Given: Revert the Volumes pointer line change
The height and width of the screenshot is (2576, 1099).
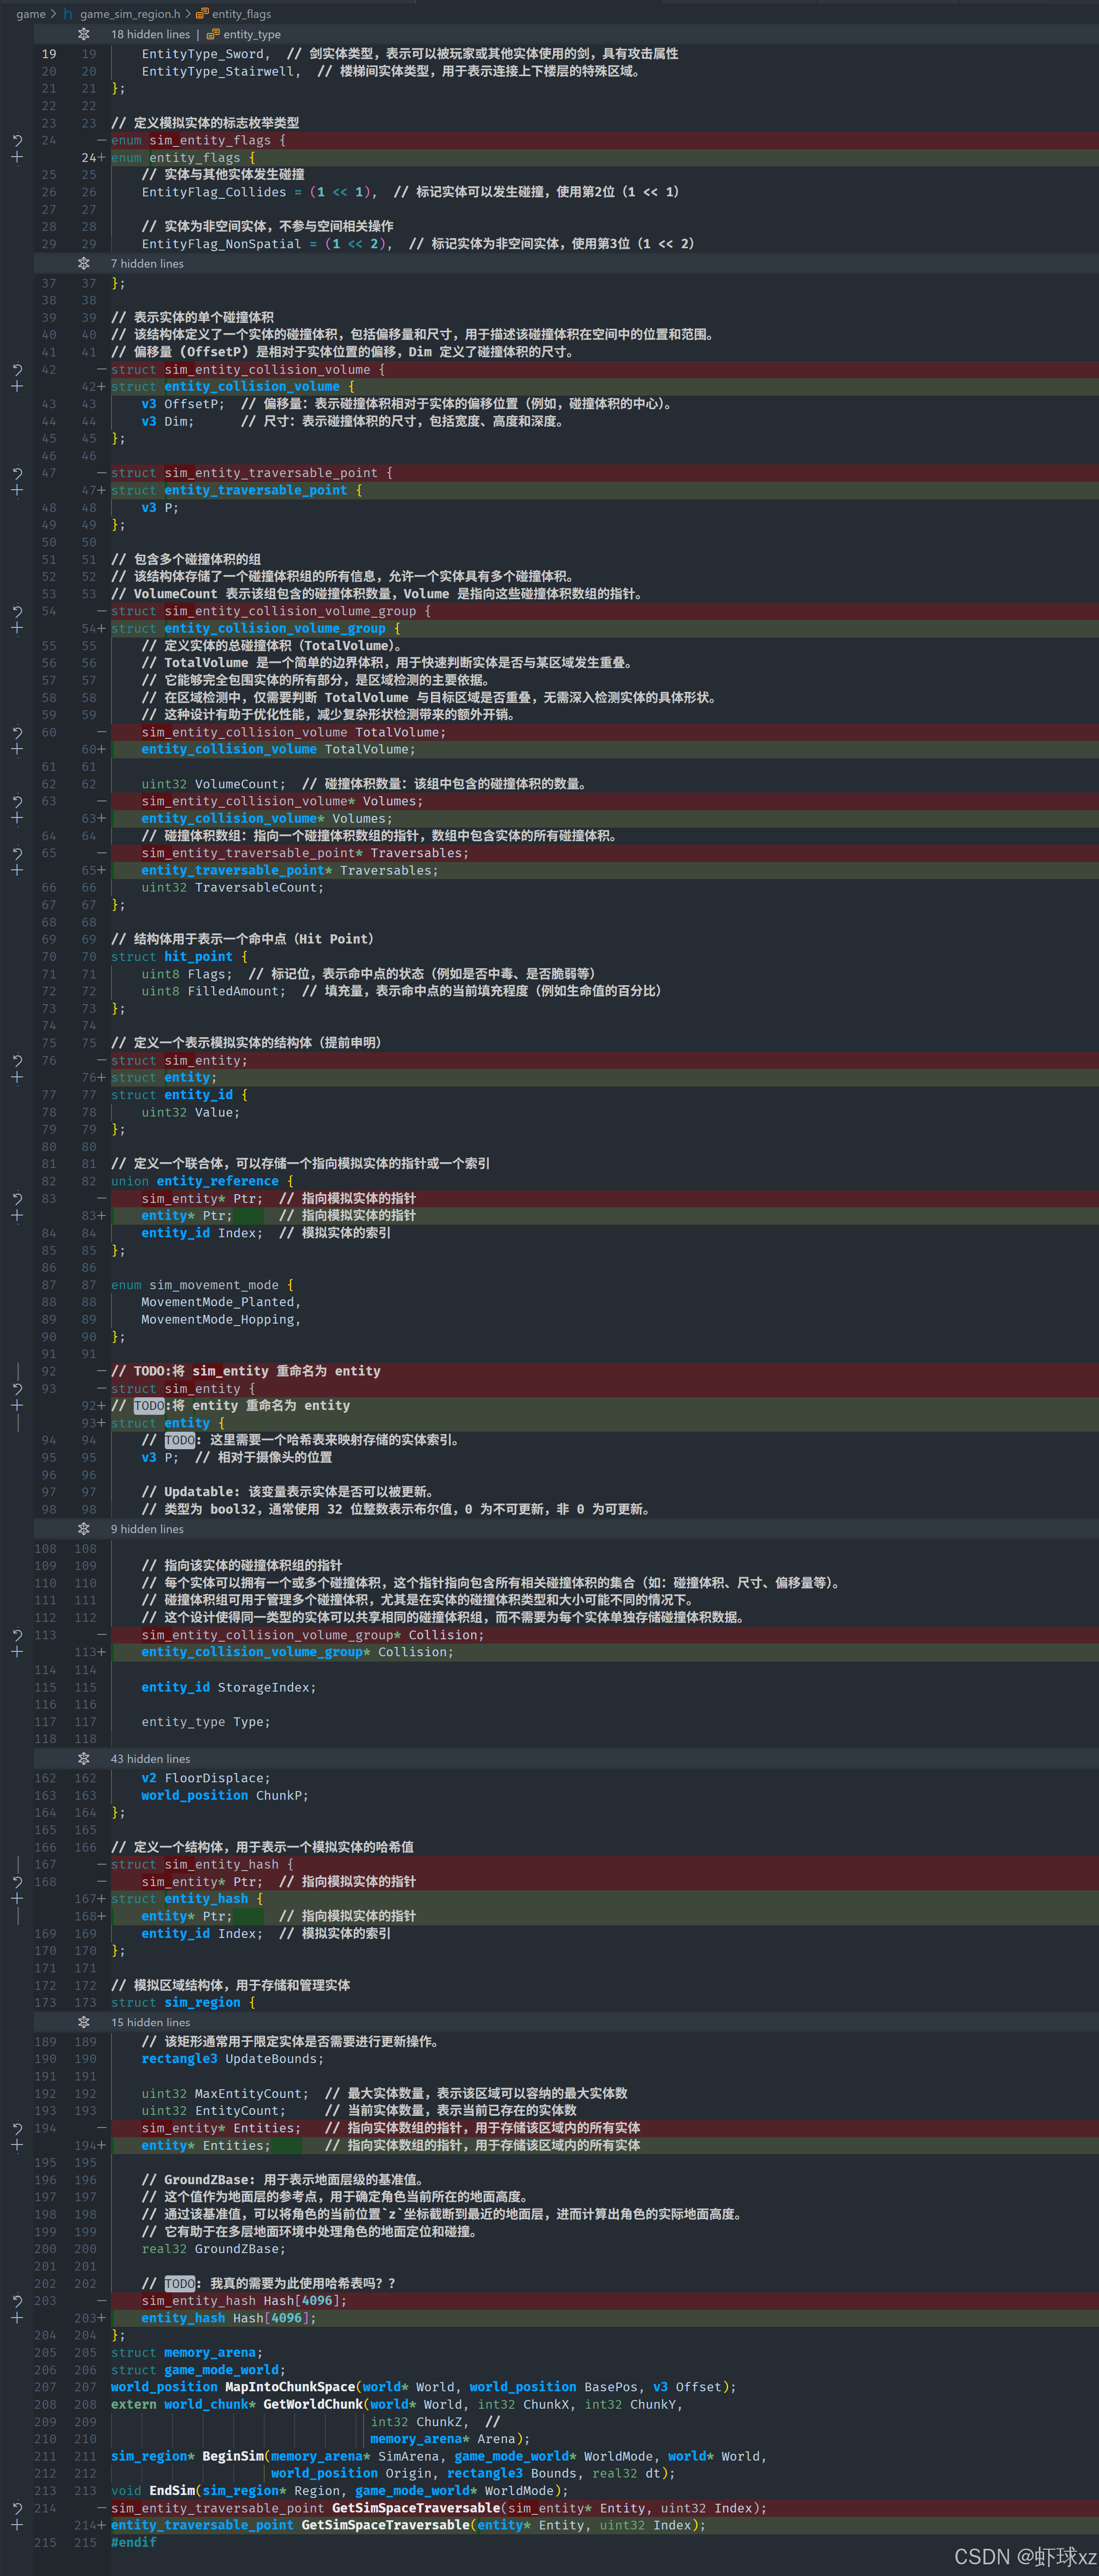Looking at the screenshot, I should point(17,801).
